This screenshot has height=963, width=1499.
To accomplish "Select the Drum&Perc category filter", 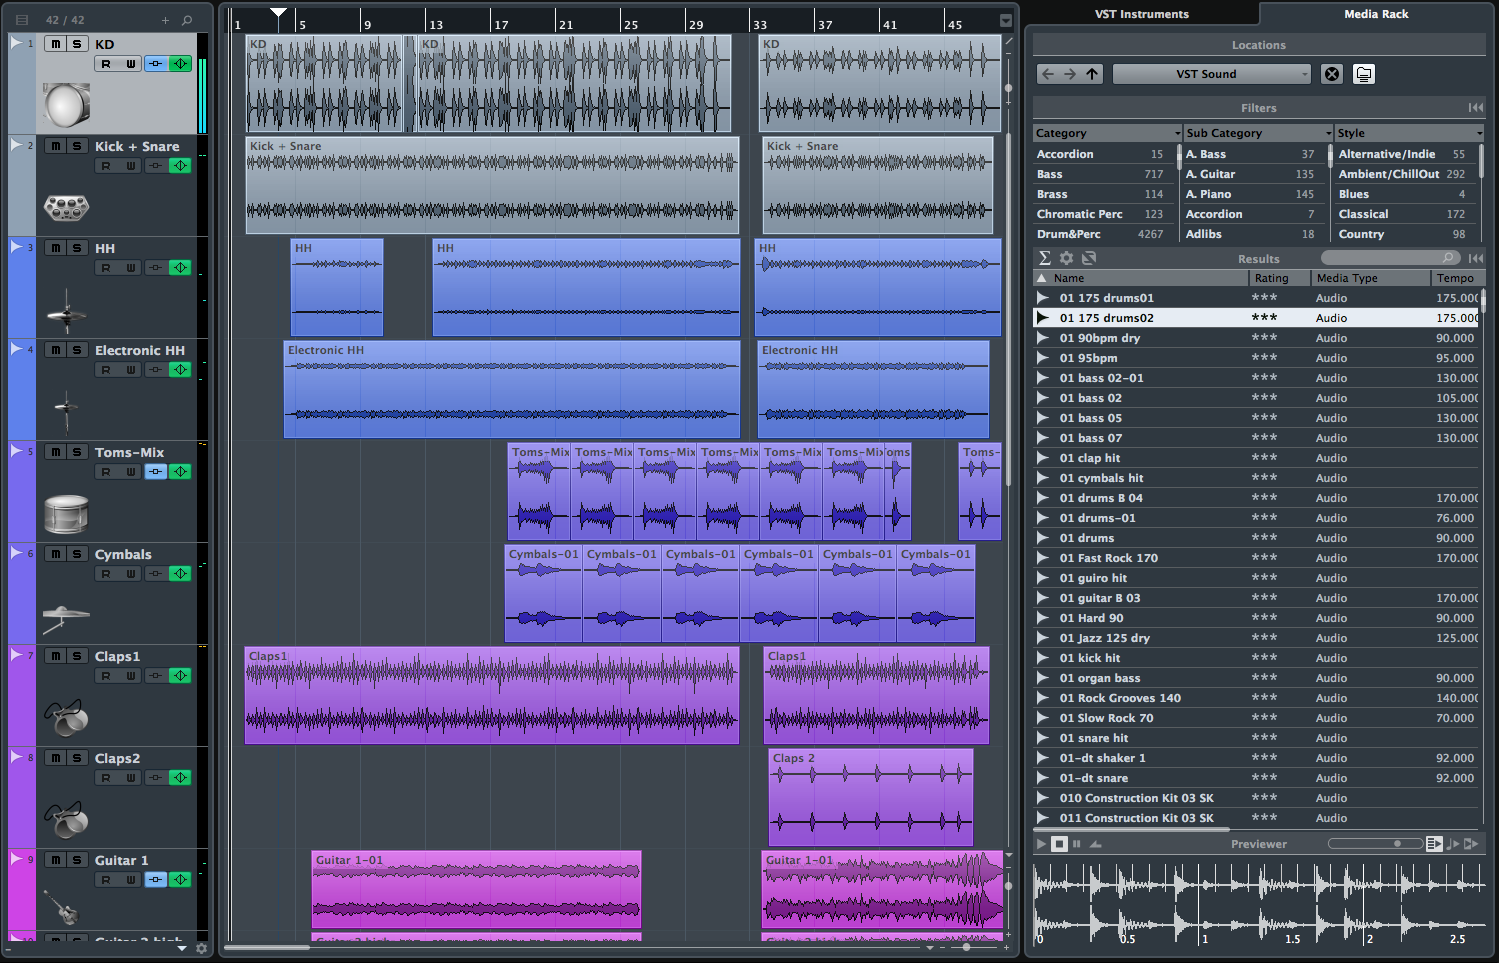I will pos(1069,234).
